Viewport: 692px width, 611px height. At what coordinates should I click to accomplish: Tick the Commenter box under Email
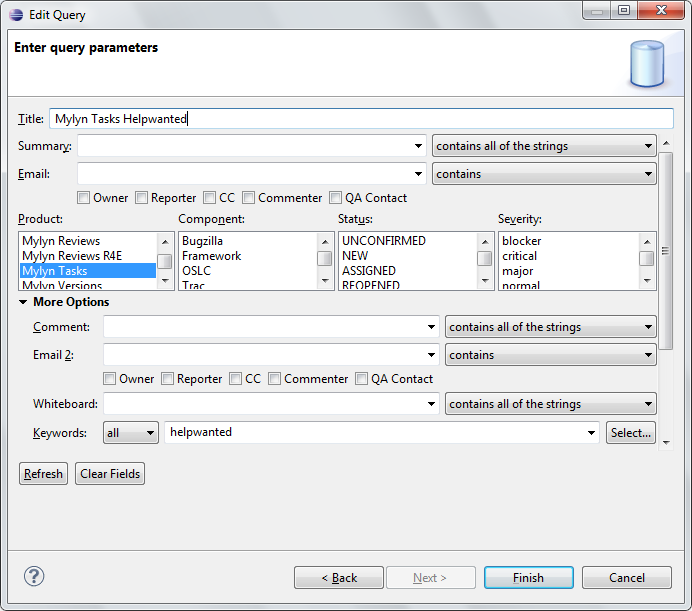click(248, 197)
